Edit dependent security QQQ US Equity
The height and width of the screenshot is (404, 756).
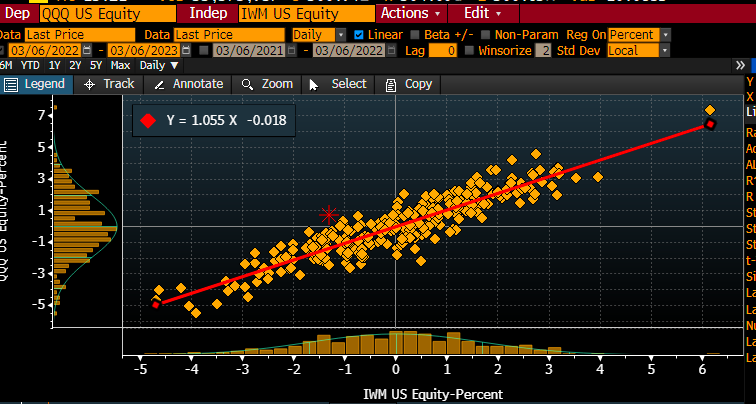108,13
